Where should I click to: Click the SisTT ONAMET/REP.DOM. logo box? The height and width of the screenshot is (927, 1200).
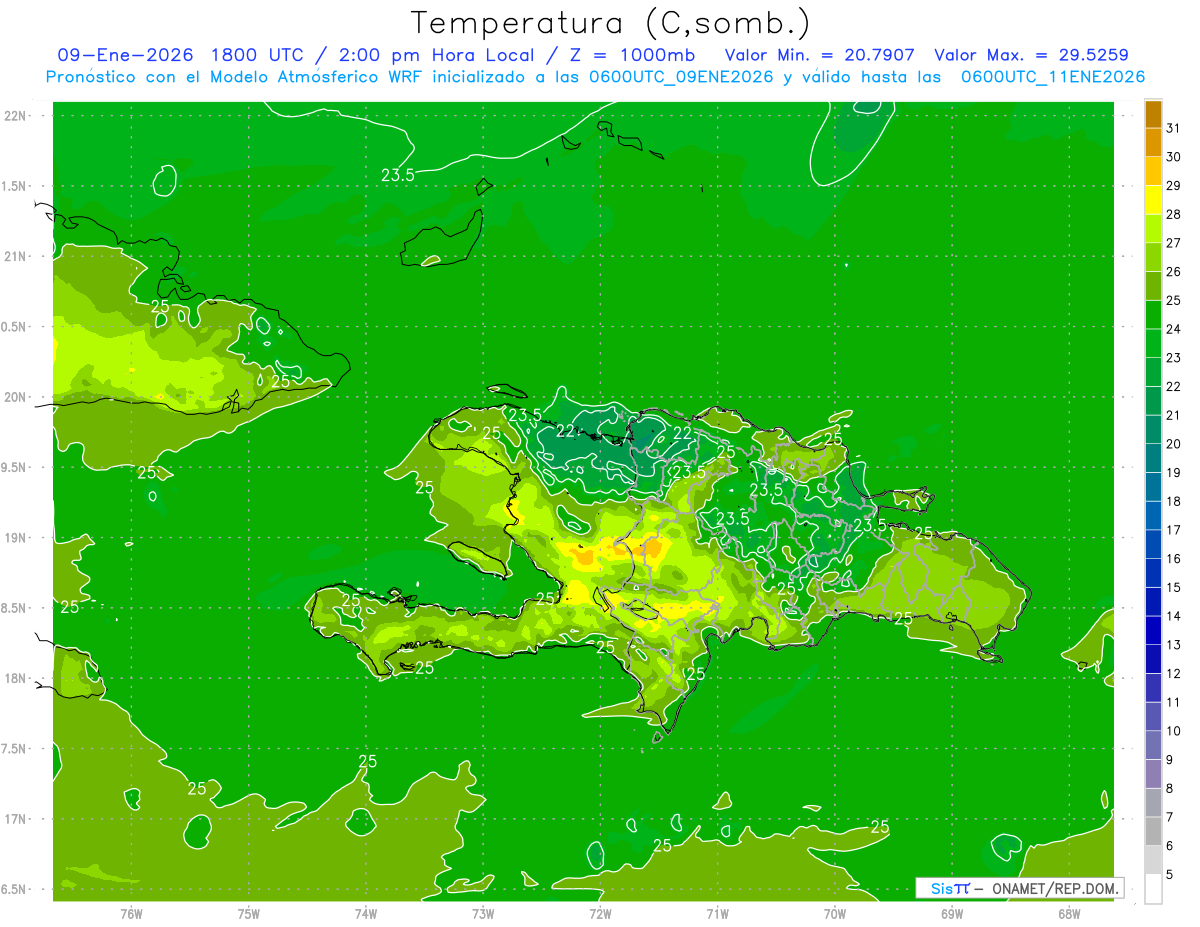click(1020, 888)
